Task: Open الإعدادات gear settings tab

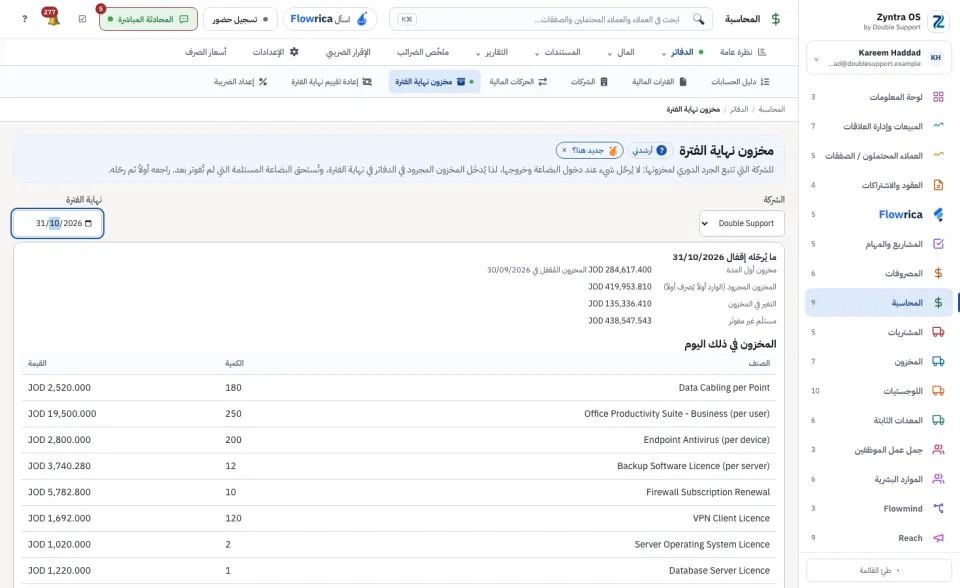Action: pos(276,52)
